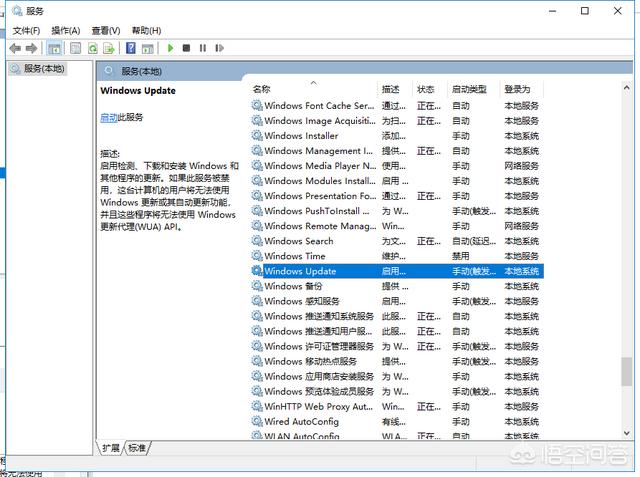The width and height of the screenshot is (640, 477).
Task: Select the highlighted Windows Update service
Action: point(397,271)
